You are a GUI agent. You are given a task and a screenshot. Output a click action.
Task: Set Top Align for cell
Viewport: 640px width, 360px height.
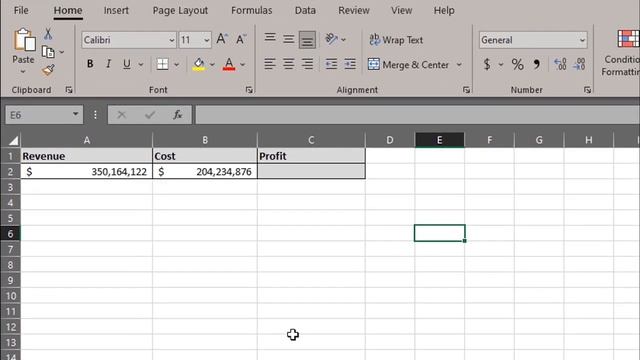pyautogui.click(x=270, y=39)
